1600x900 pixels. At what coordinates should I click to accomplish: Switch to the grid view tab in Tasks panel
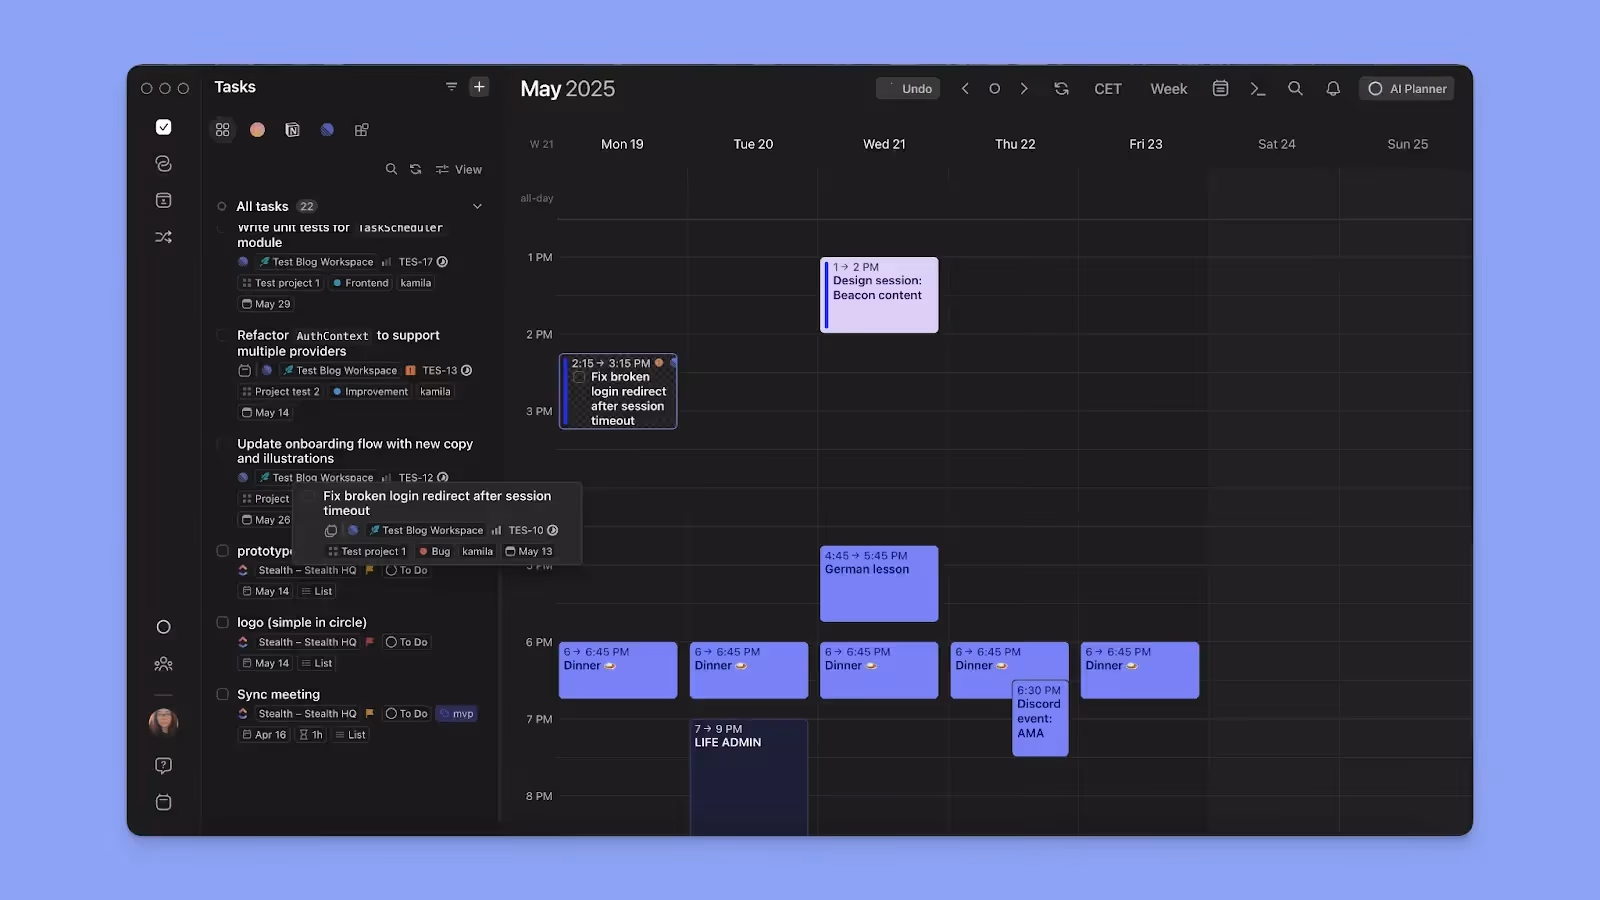click(222, 129)
